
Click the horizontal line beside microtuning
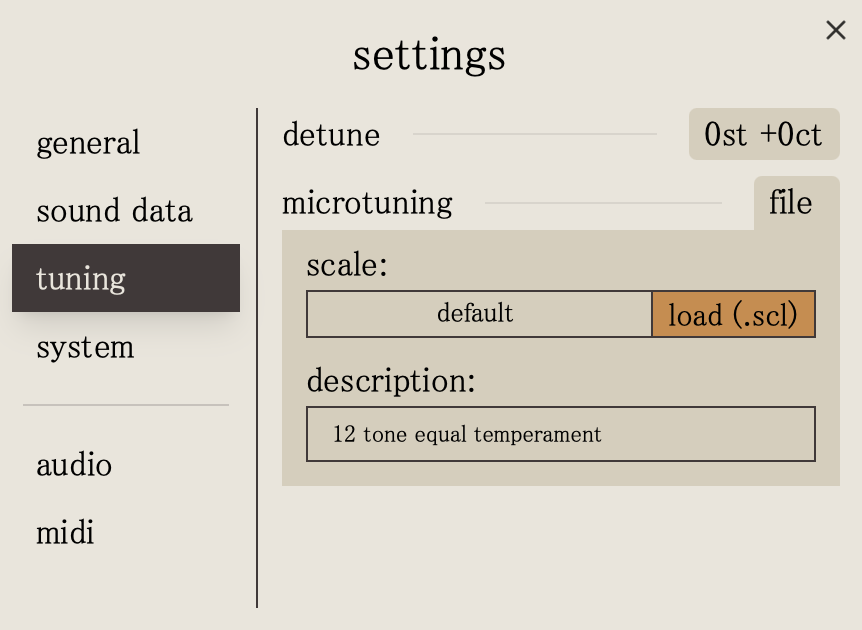(x=602, y=203)
